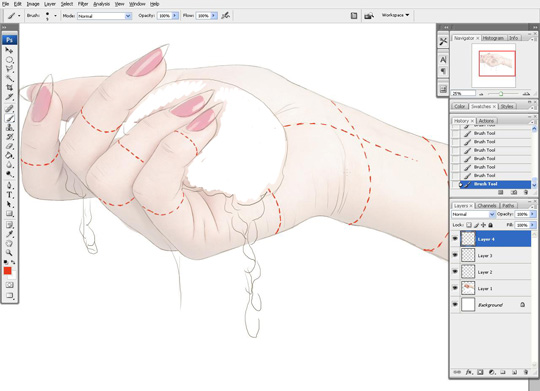Image resolution: width=540 pixels, height=391 pixels.
Task: Add layer style fx icon
Action: tap(469, 372)
